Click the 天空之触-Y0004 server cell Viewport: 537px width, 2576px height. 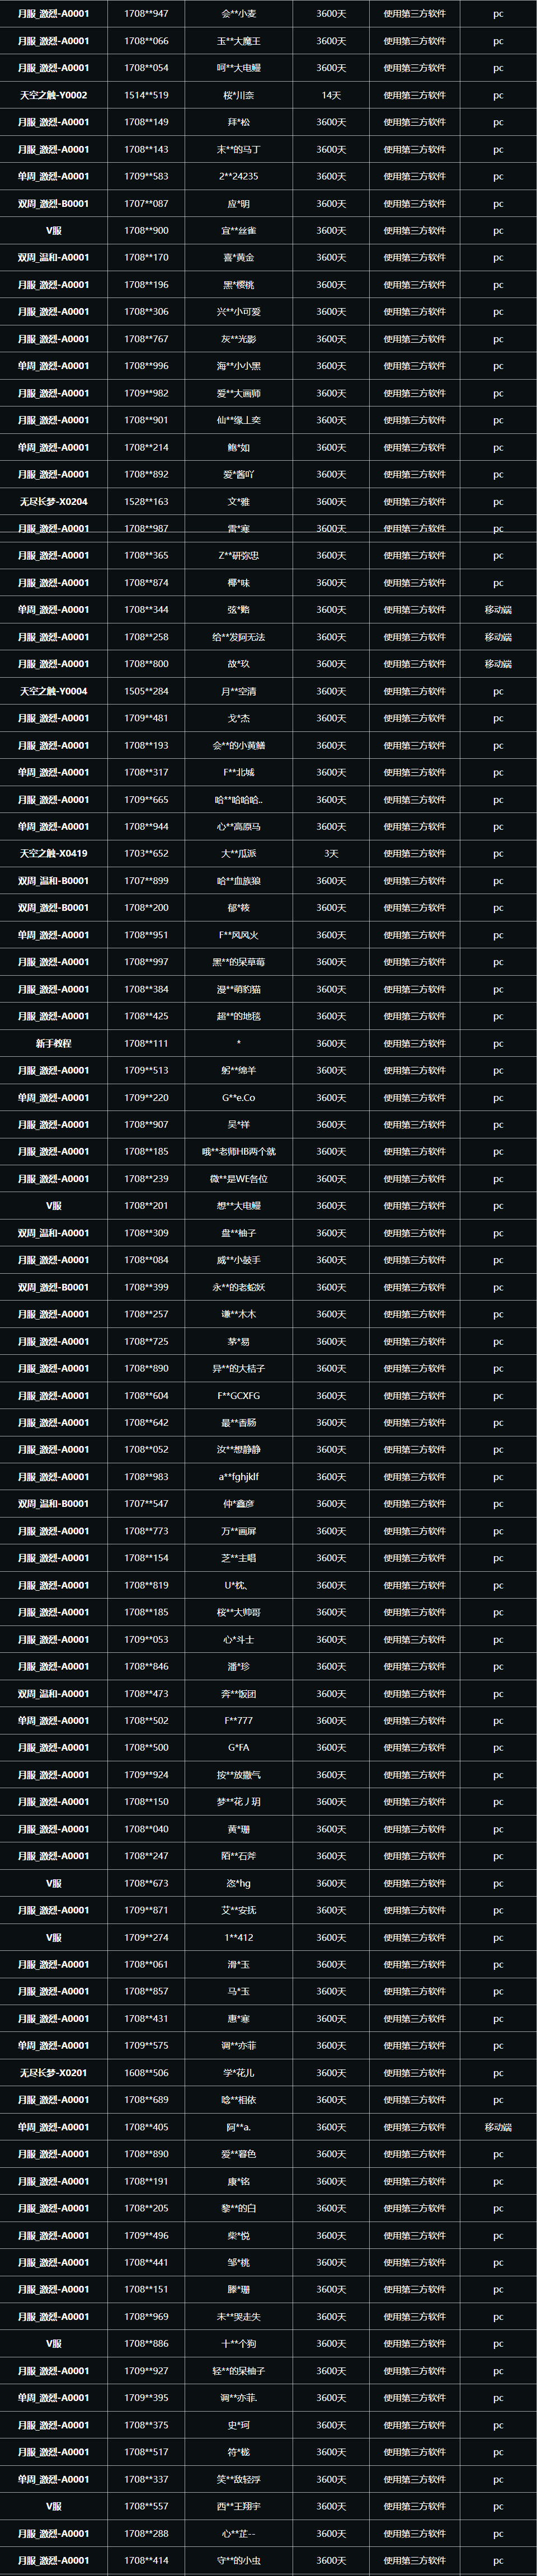(x=53, y=691)
